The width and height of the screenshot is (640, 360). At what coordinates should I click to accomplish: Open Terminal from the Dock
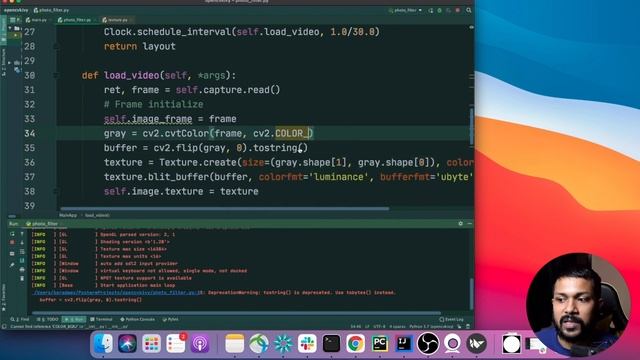pos(331,344)
